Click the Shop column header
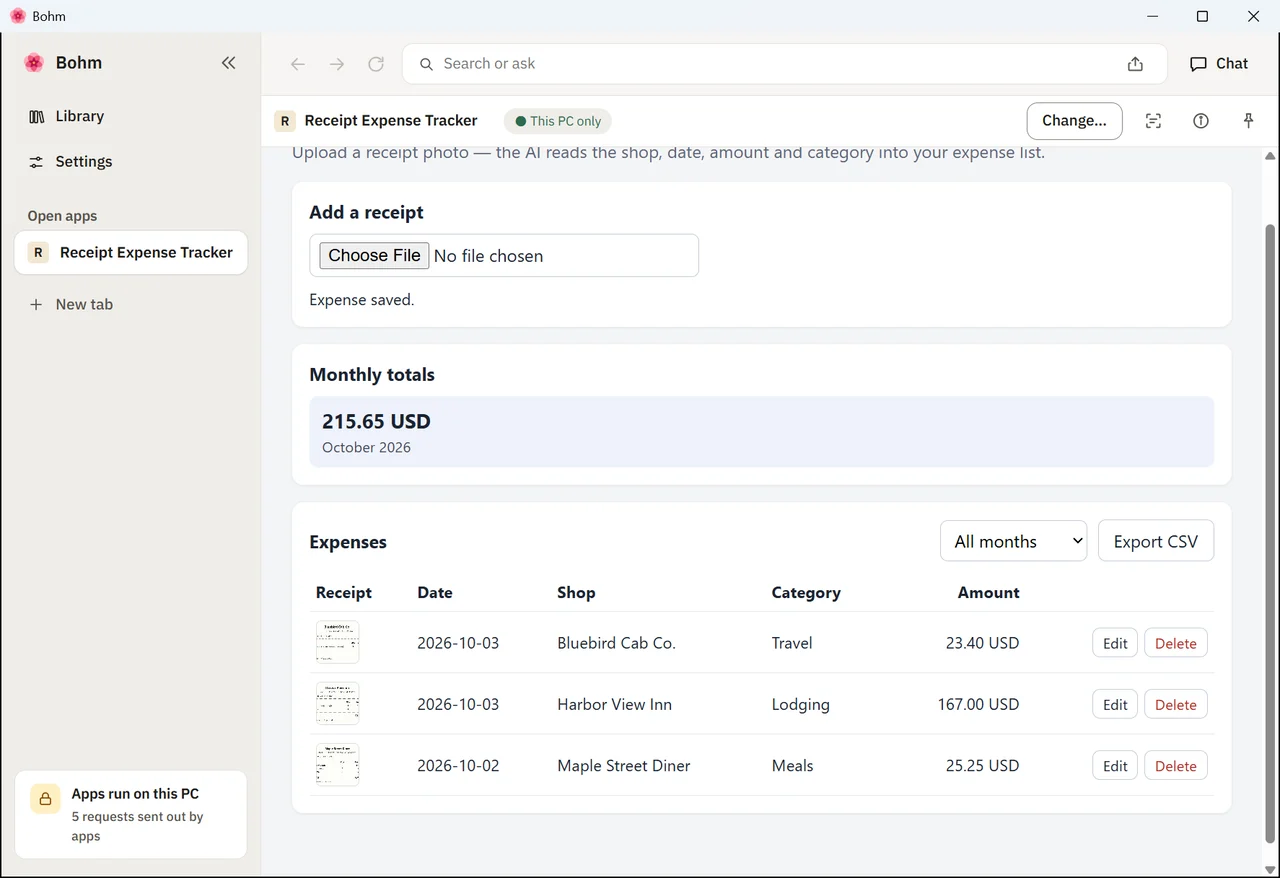 click(576, 592)
